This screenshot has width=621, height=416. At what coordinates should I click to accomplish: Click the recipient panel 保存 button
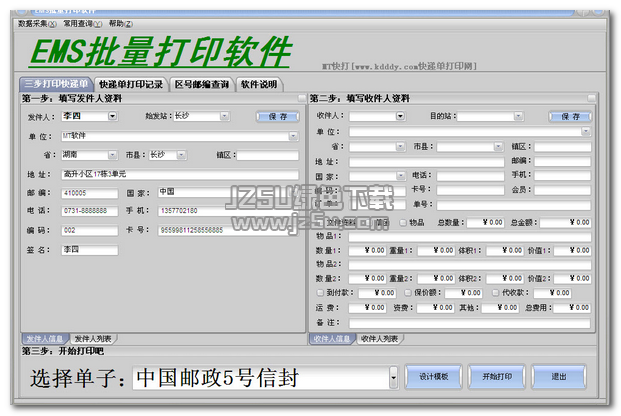570,116
